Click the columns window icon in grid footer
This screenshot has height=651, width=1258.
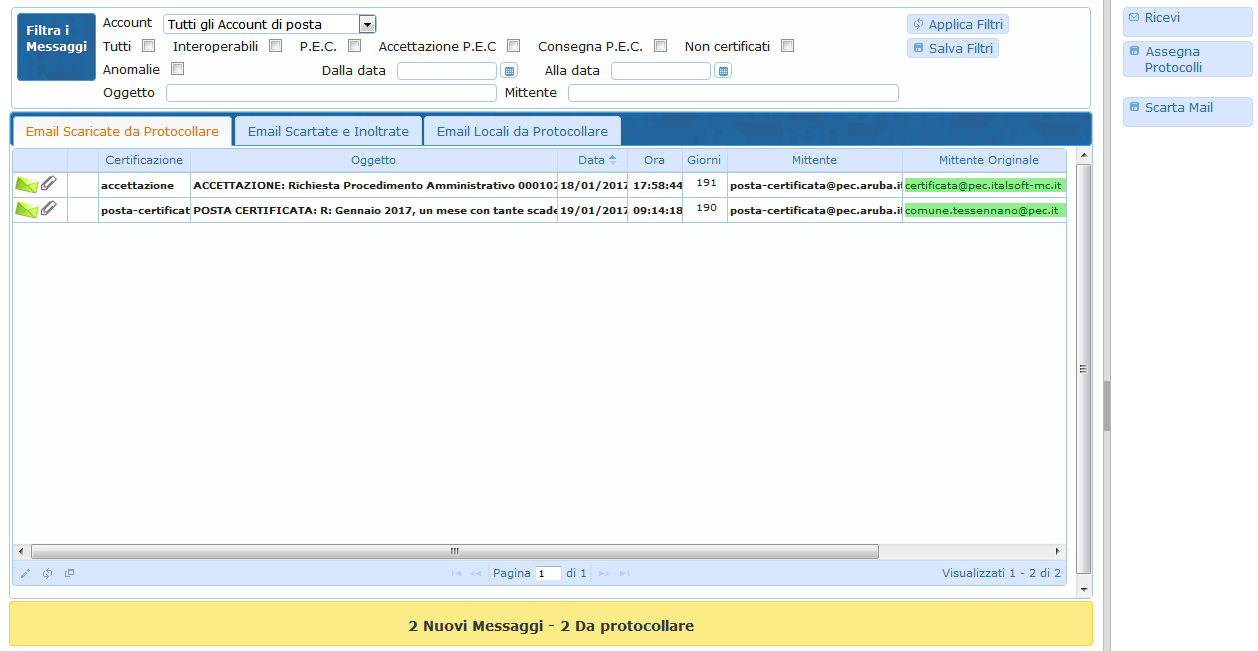69,574
